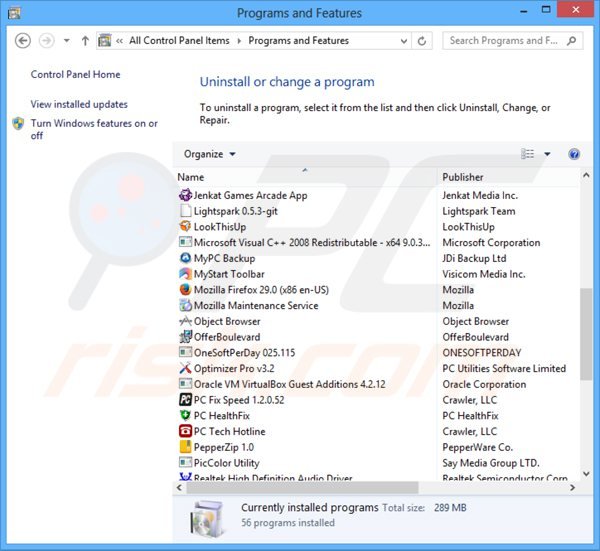Select the PC Tech Hotline phone icon
The image size is (600, 551).
click(185, 431)
